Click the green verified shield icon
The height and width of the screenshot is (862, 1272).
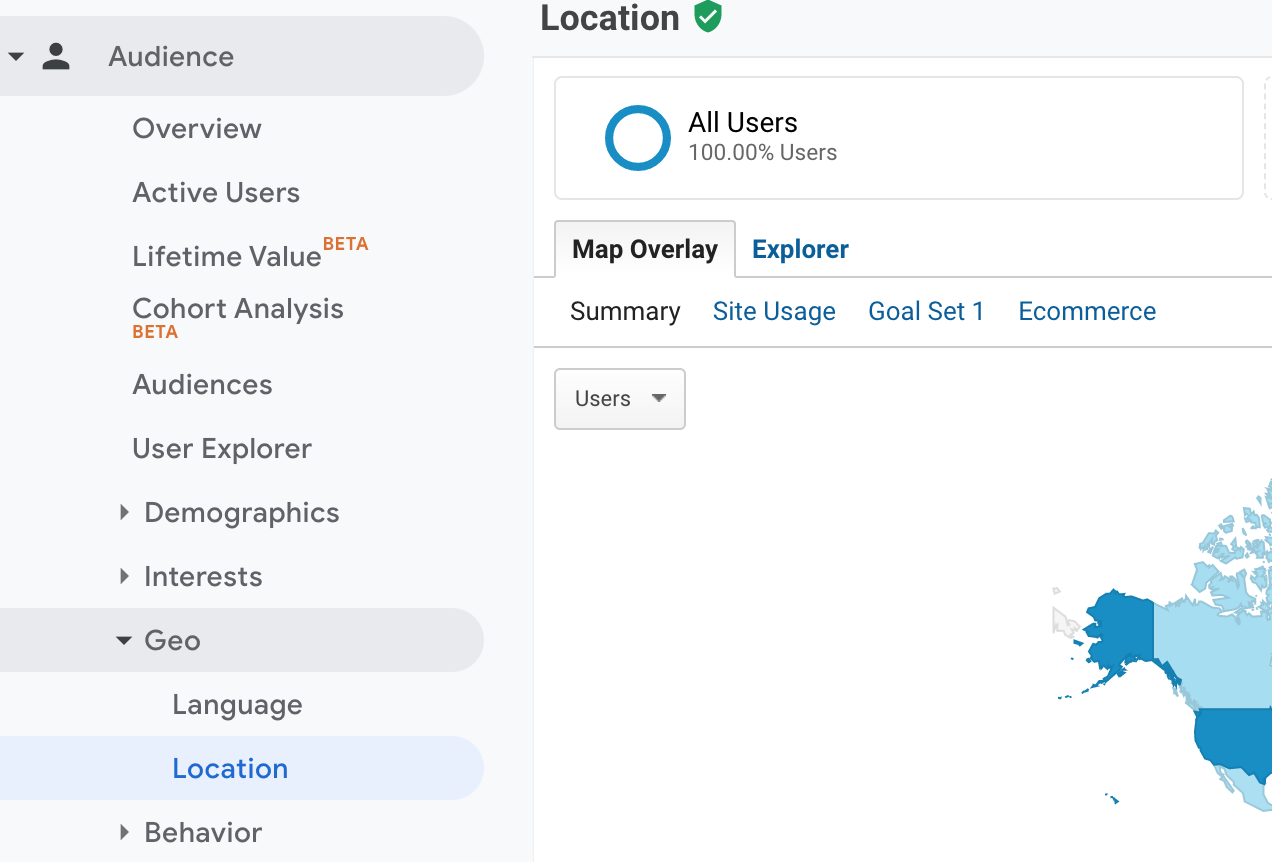(x=708, y=16)
